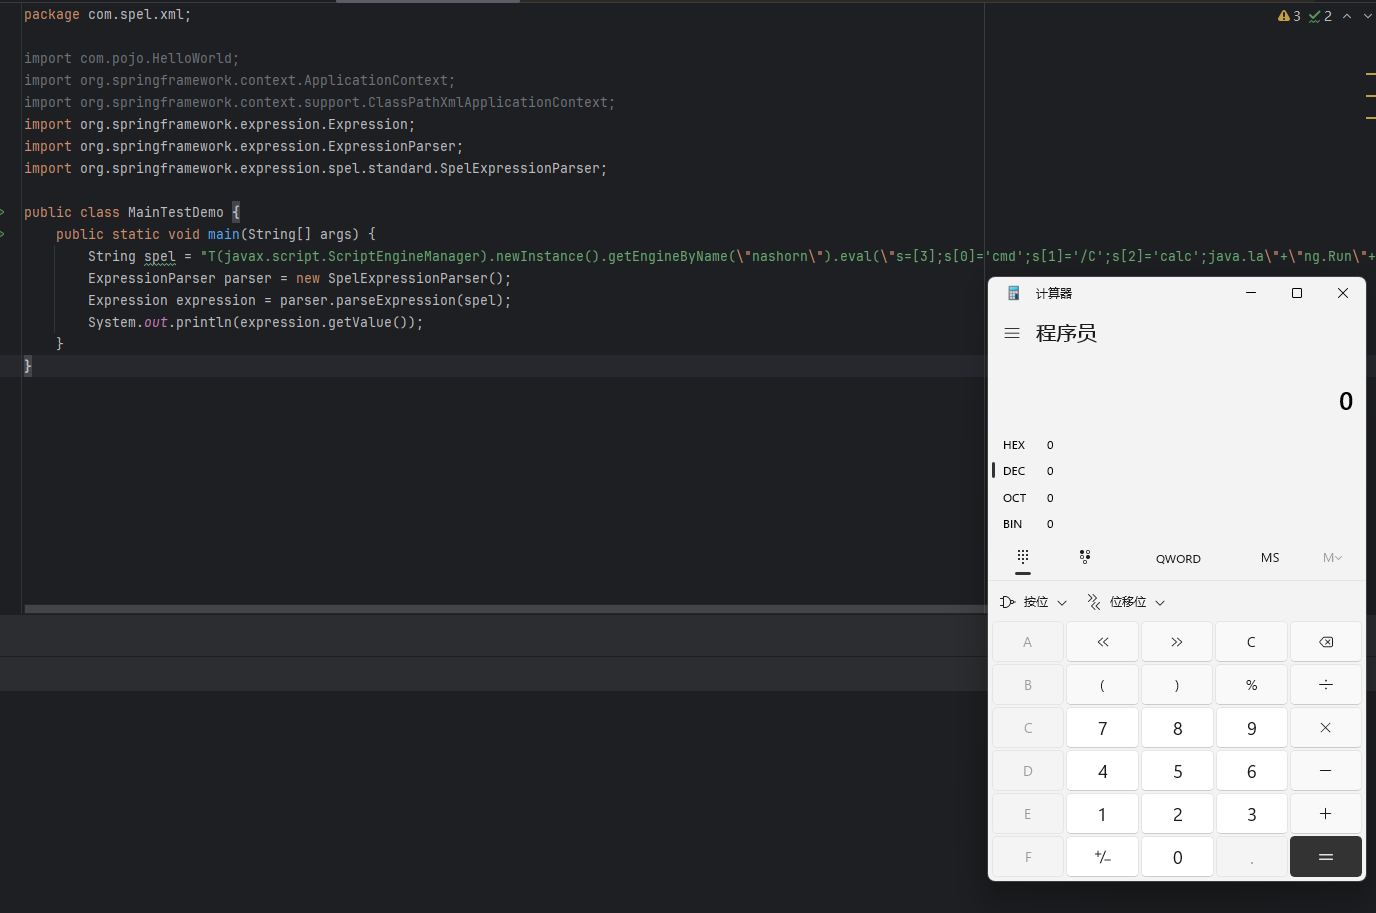Screen dimensions: 1376x913
Task: Open the calculator hamburger navigation menu
Action: (1012, 333)
